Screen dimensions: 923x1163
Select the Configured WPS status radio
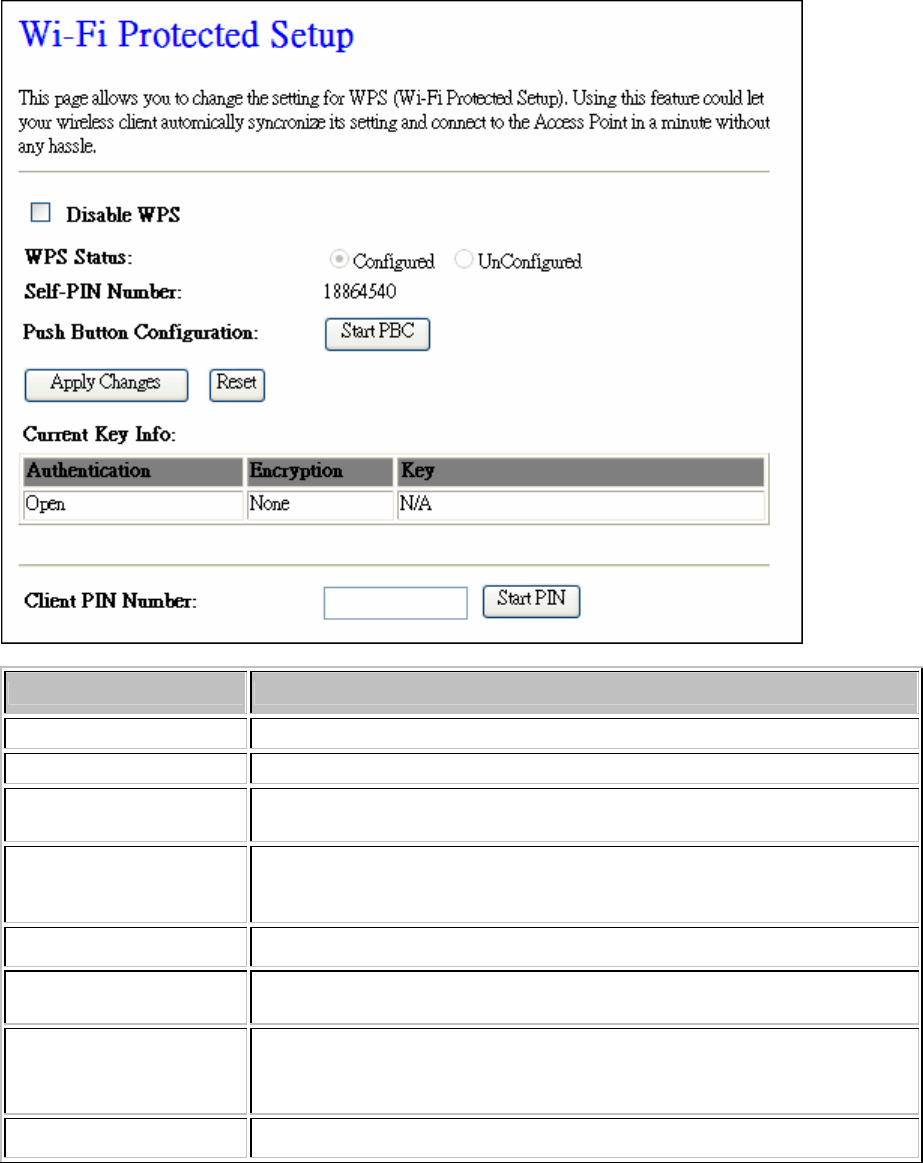pos(339,259)
